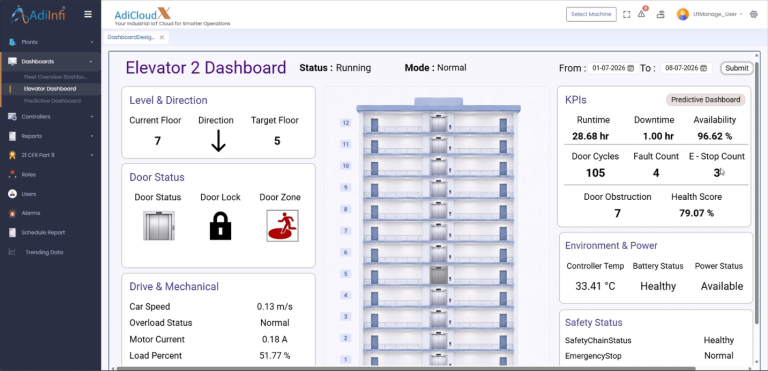Open Predictive Dashboard sidebar item
The width and height of the screenshot is (768, 371).
point(52,101)
